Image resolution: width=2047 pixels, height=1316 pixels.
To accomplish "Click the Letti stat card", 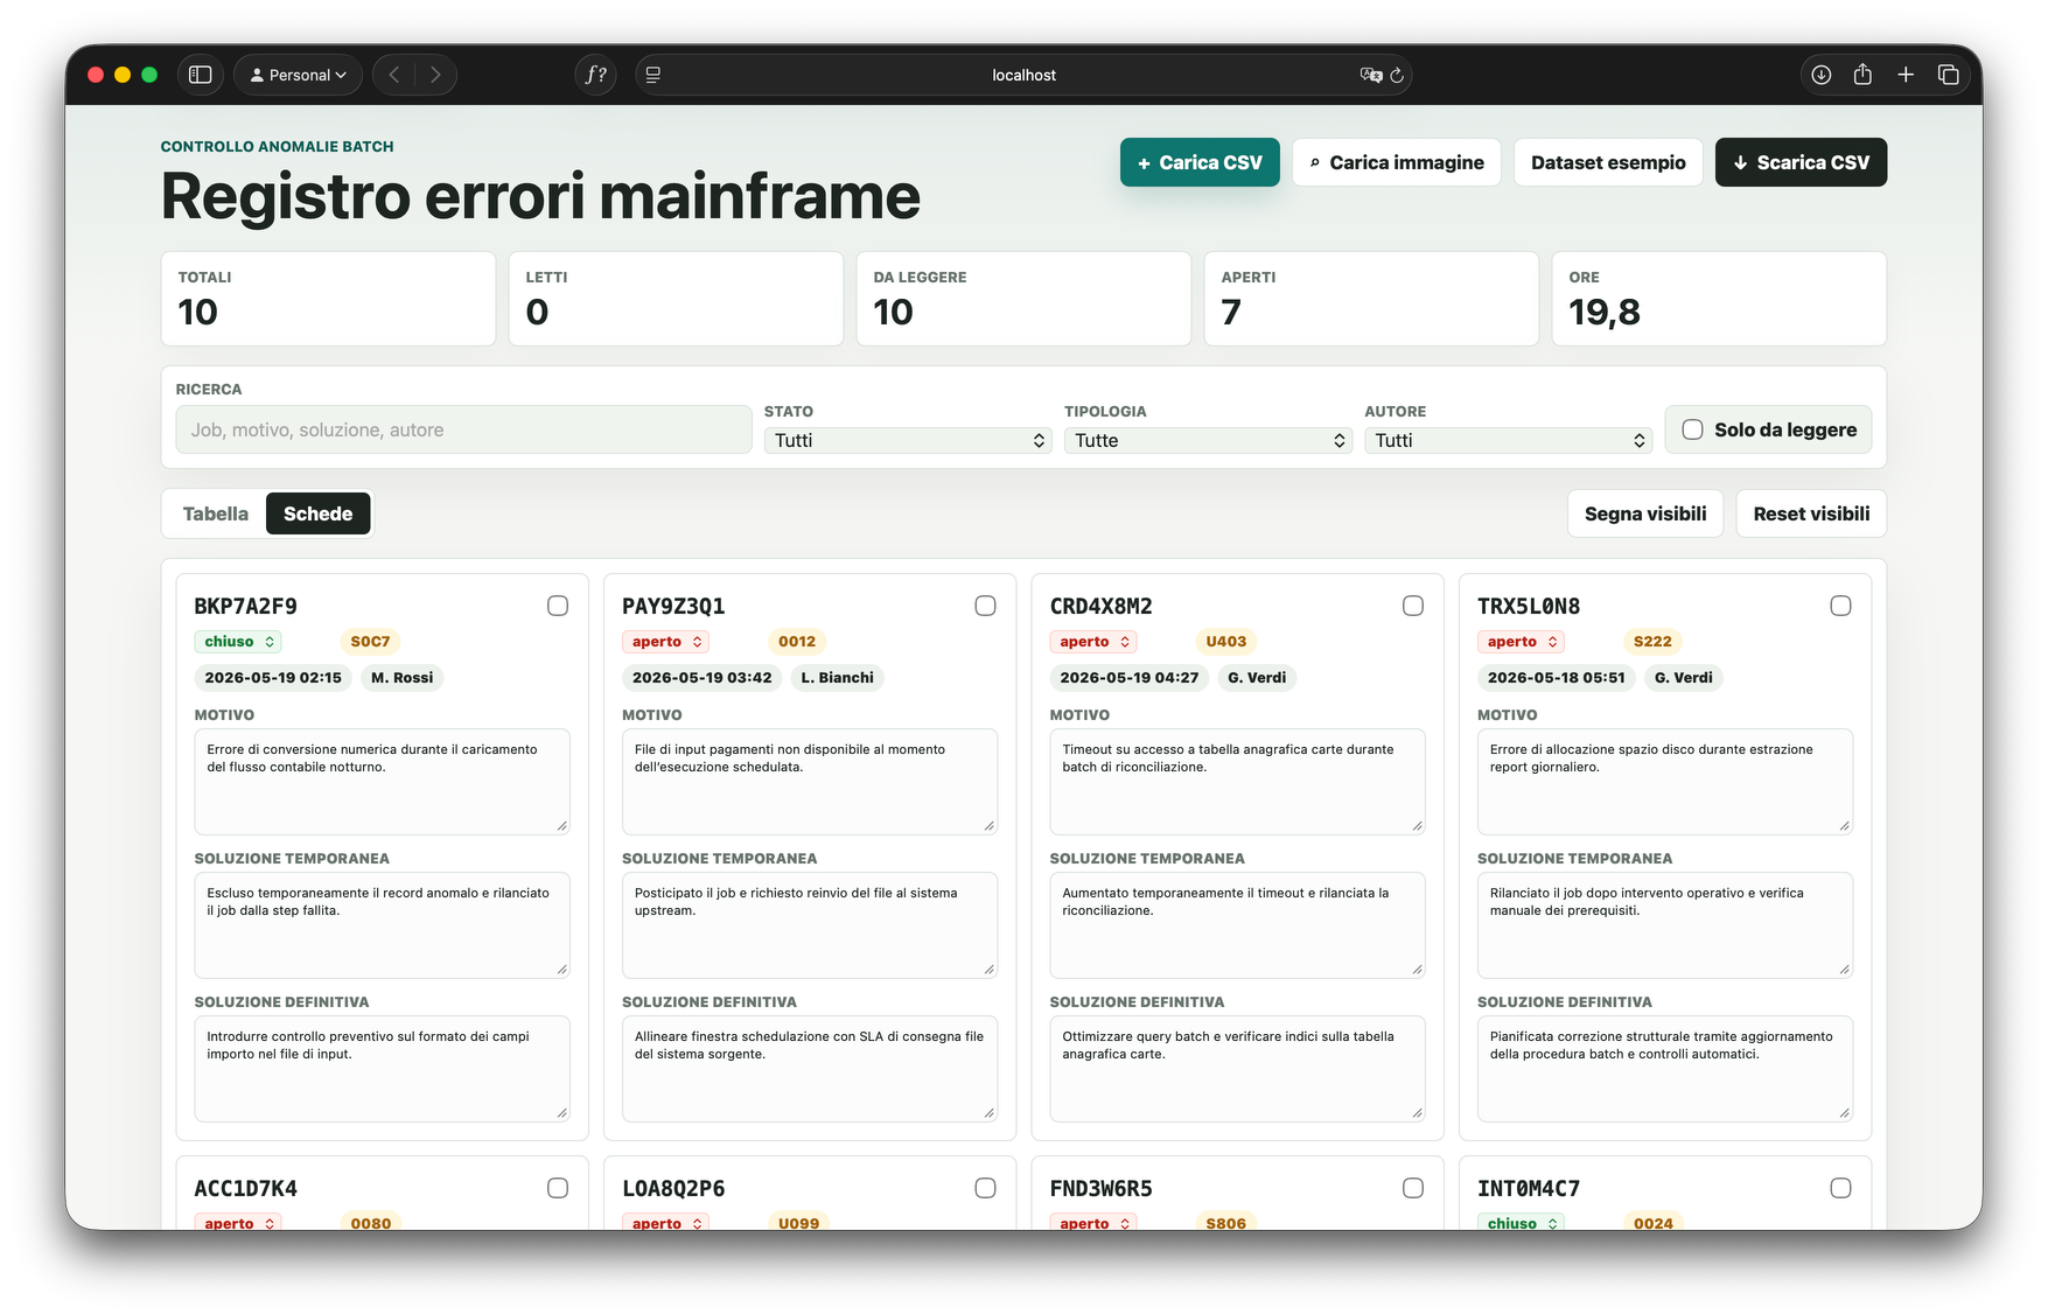I will pyautogui.click(x=676, y=299).
